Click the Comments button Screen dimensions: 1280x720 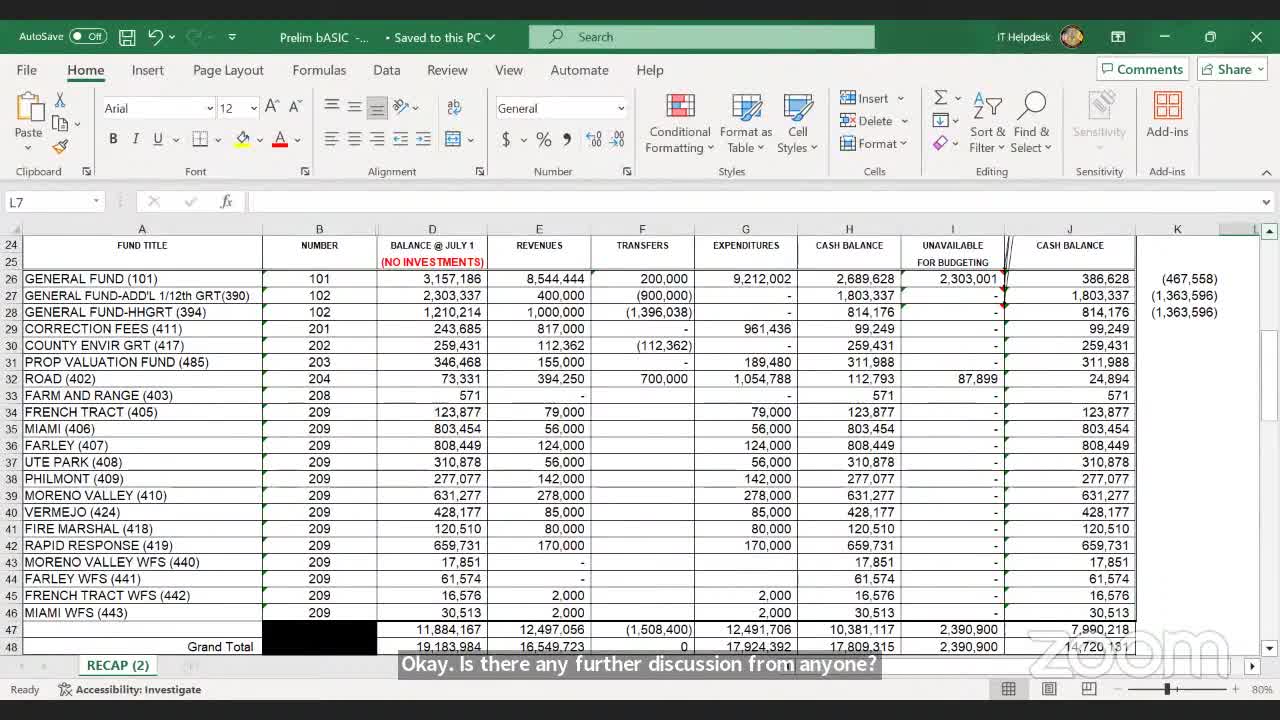(x=1141, y=69)
